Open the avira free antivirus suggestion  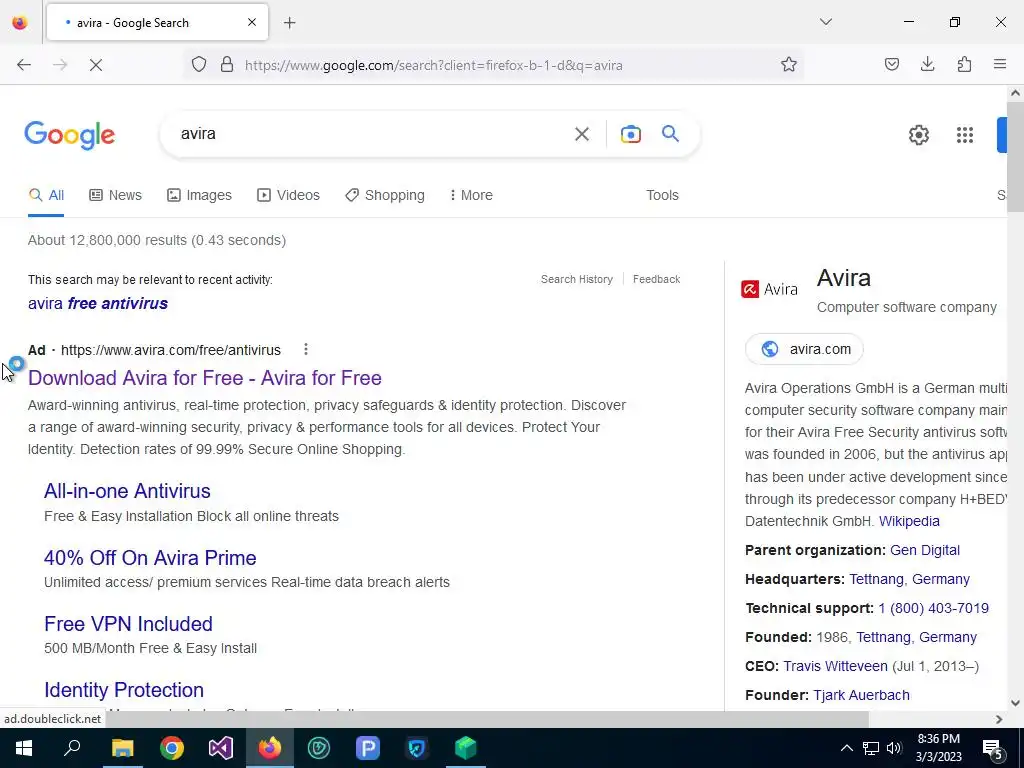98,303
